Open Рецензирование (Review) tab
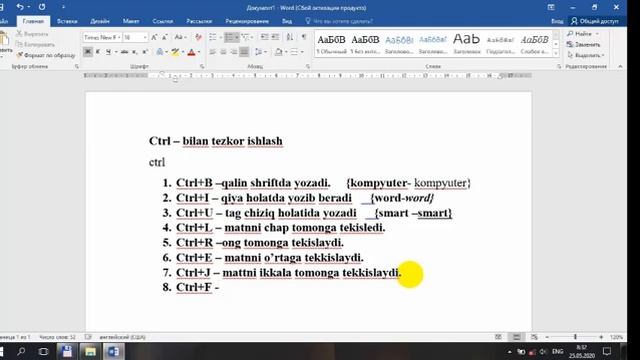Viewport: 640px width, 360px height. (x=247, y=21)
